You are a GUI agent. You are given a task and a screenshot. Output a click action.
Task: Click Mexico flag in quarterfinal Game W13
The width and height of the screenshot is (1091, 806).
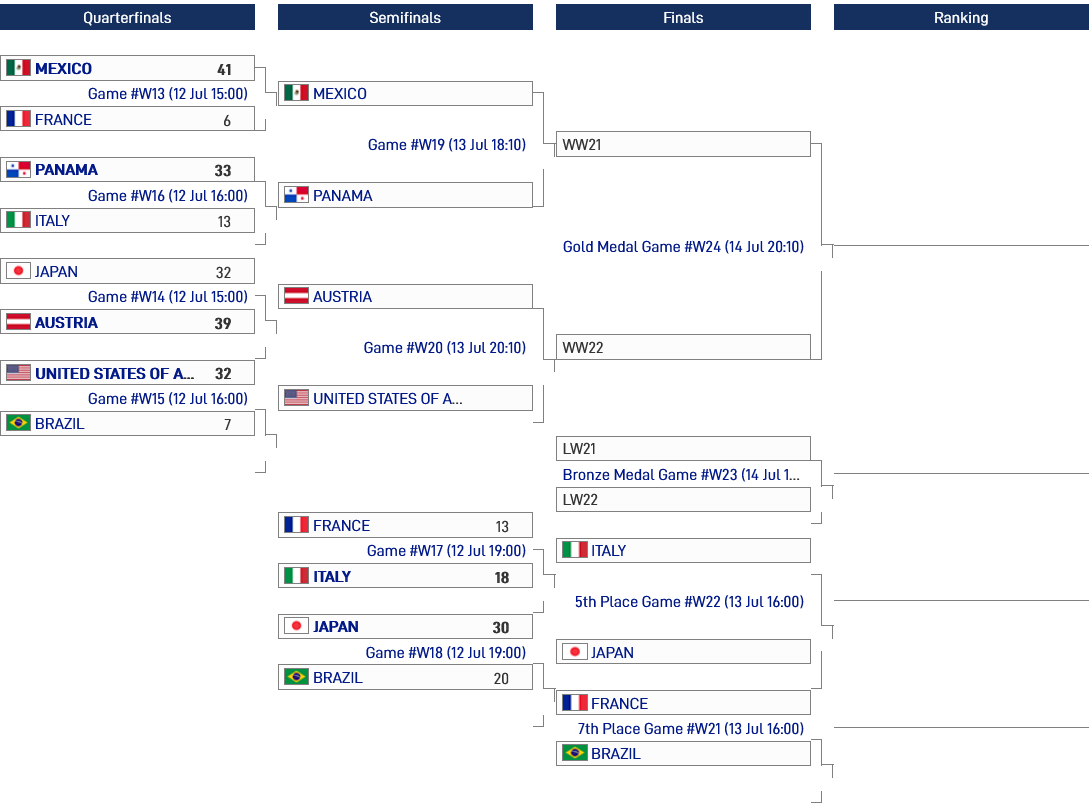18,68
